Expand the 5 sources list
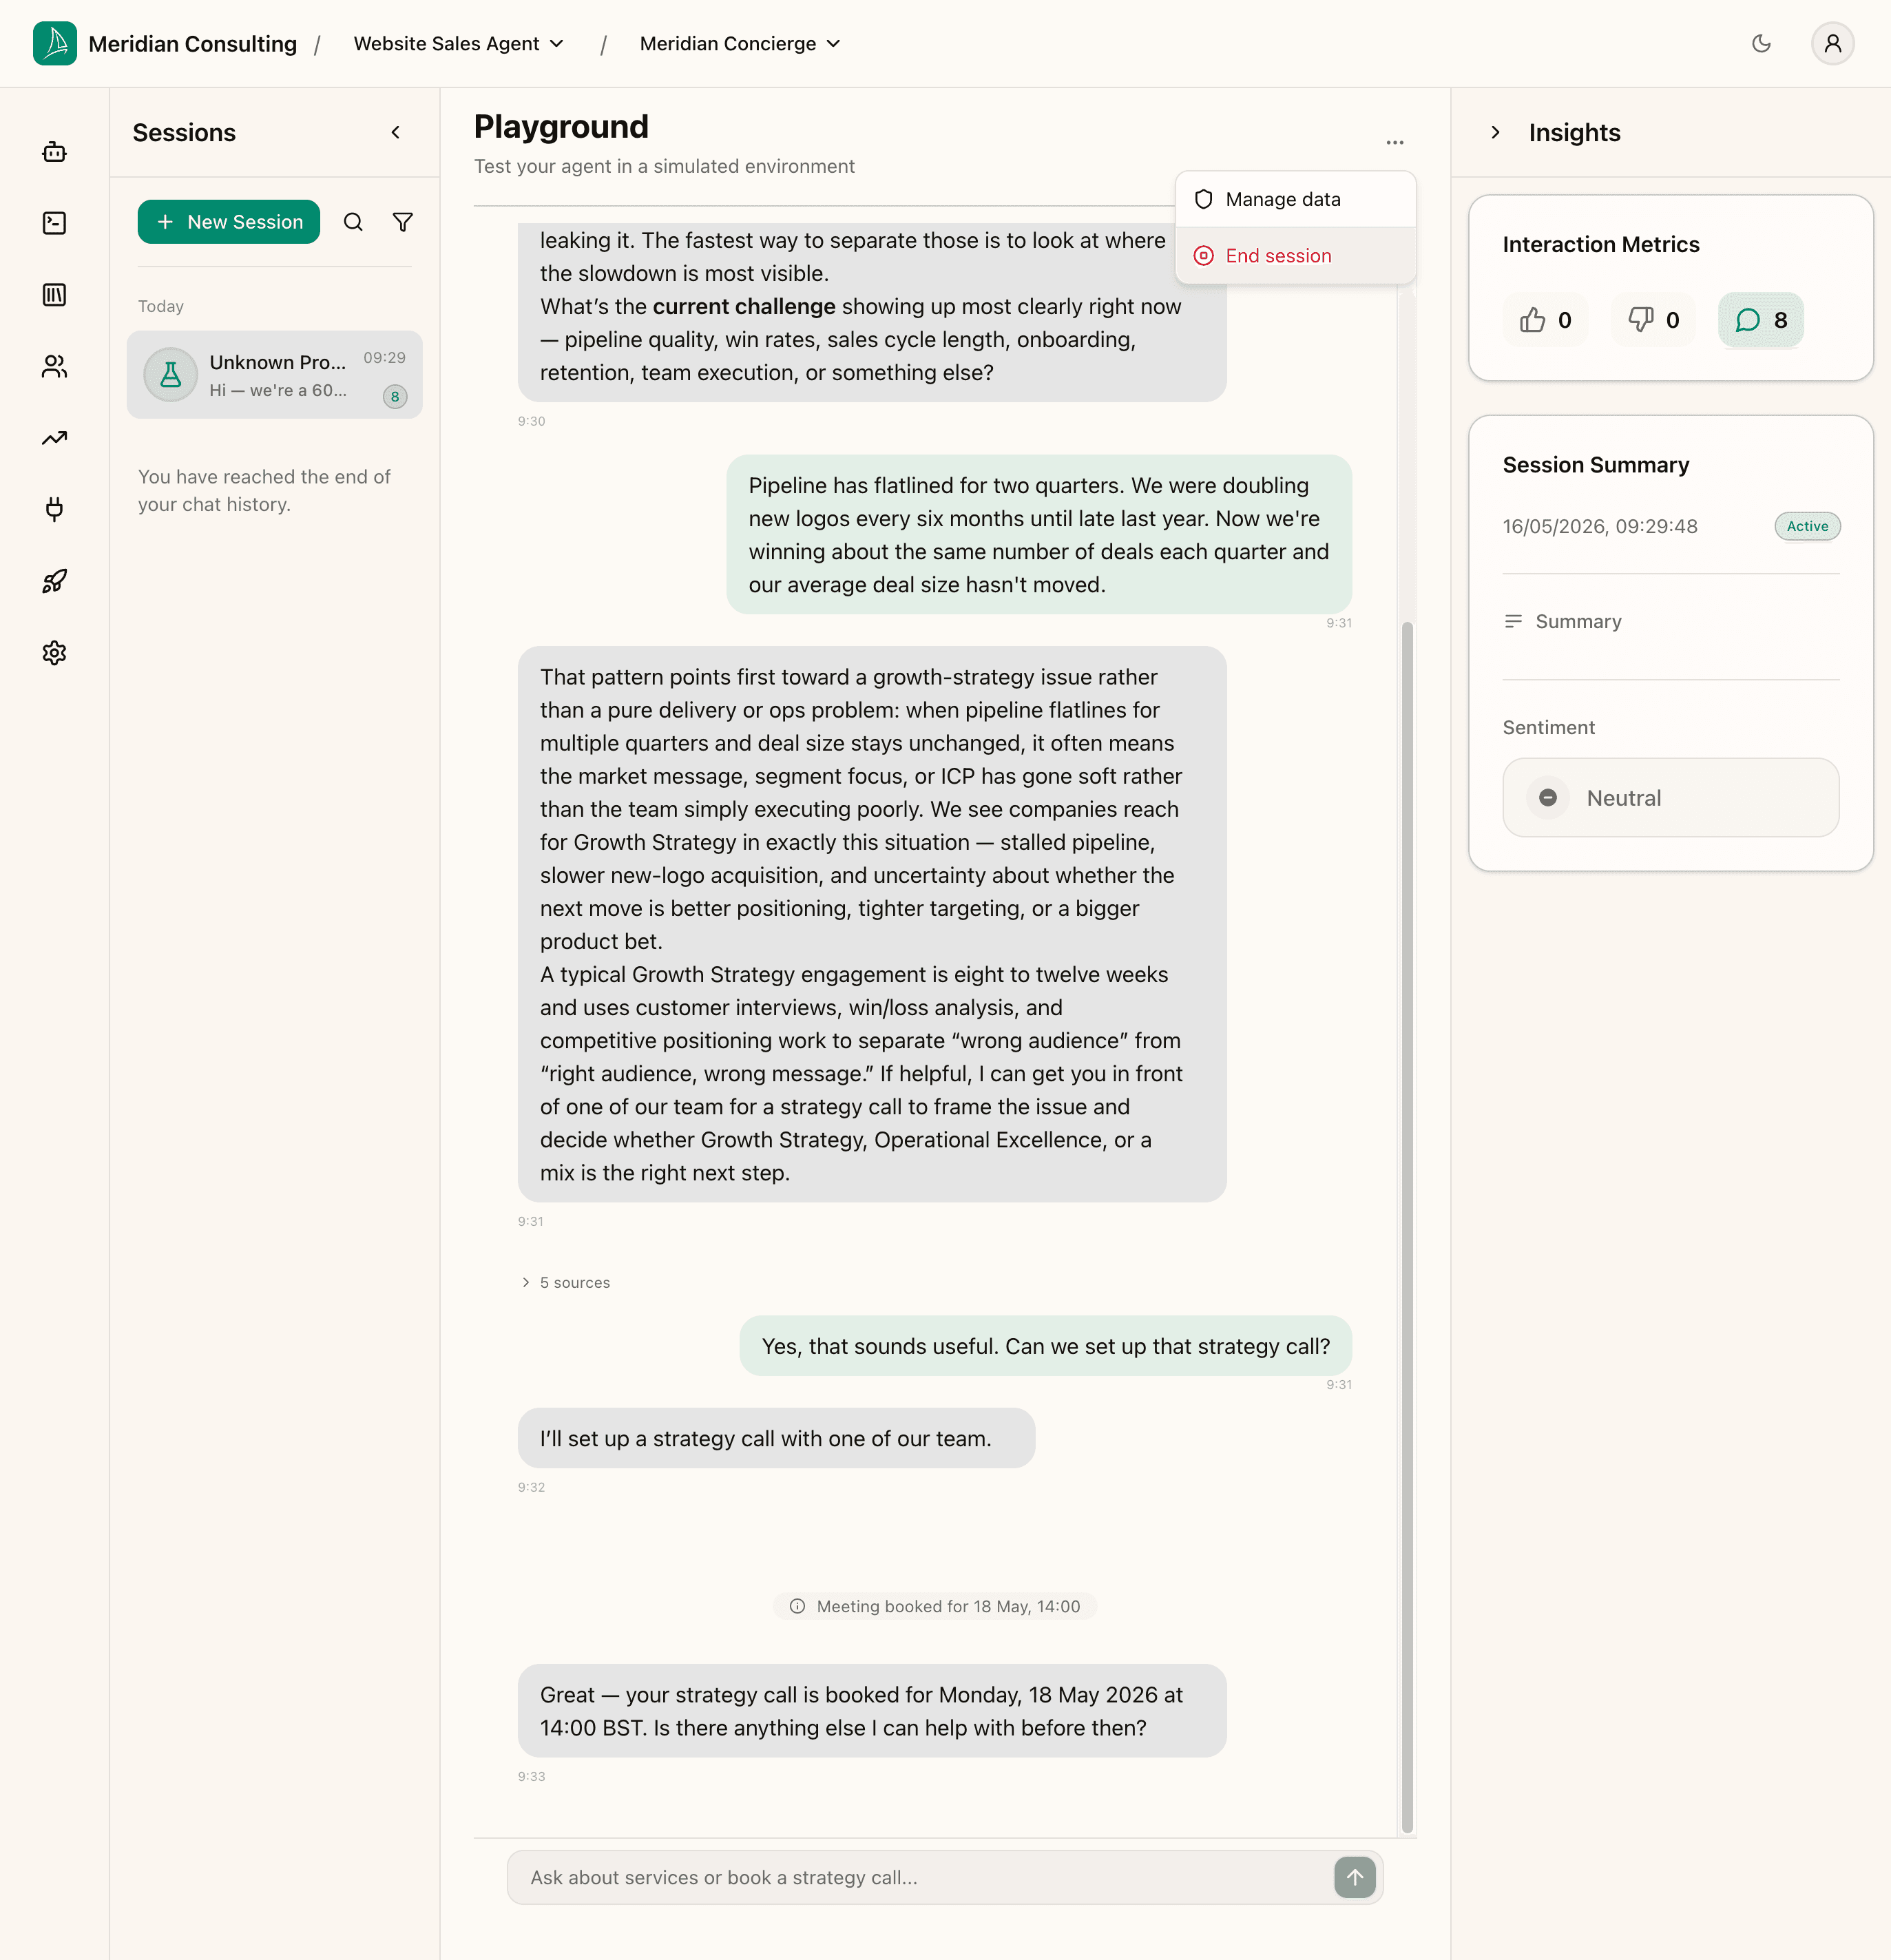1891x1960 pixels. (x=566, y=1282)
